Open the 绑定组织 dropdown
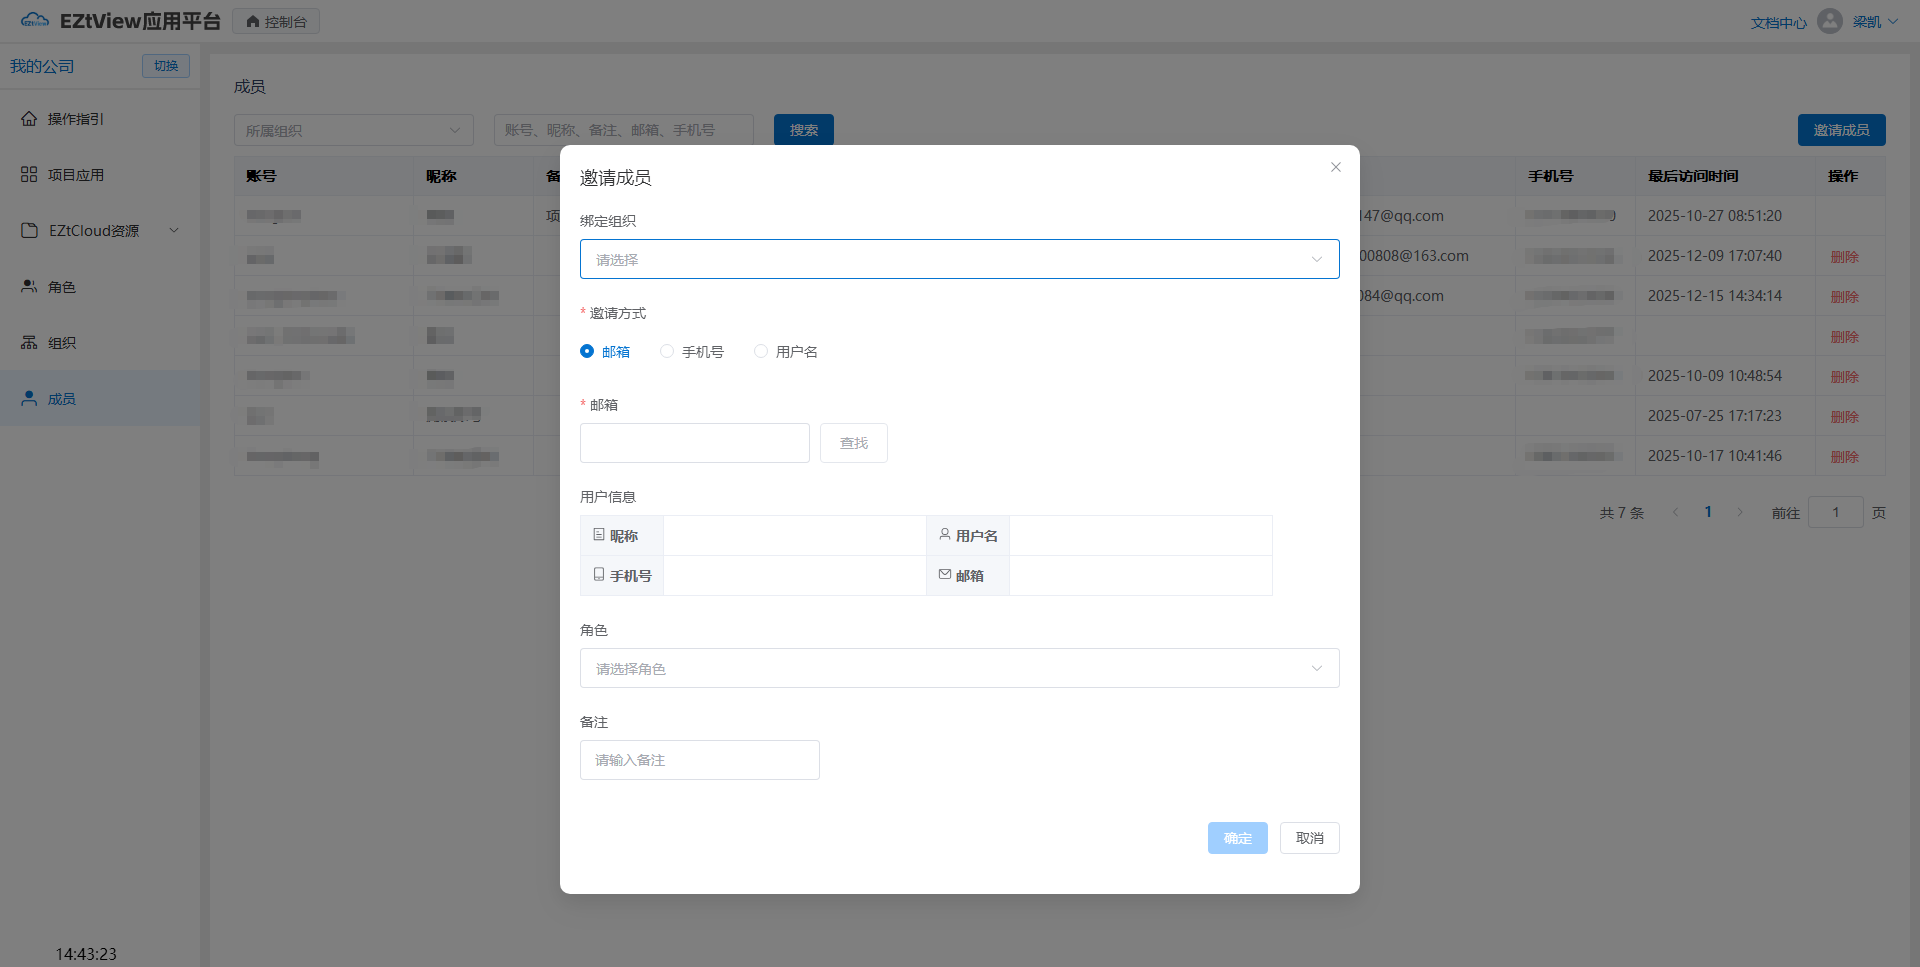The width and height of the screenshot is (1920, 967). (x=959, y=259)
